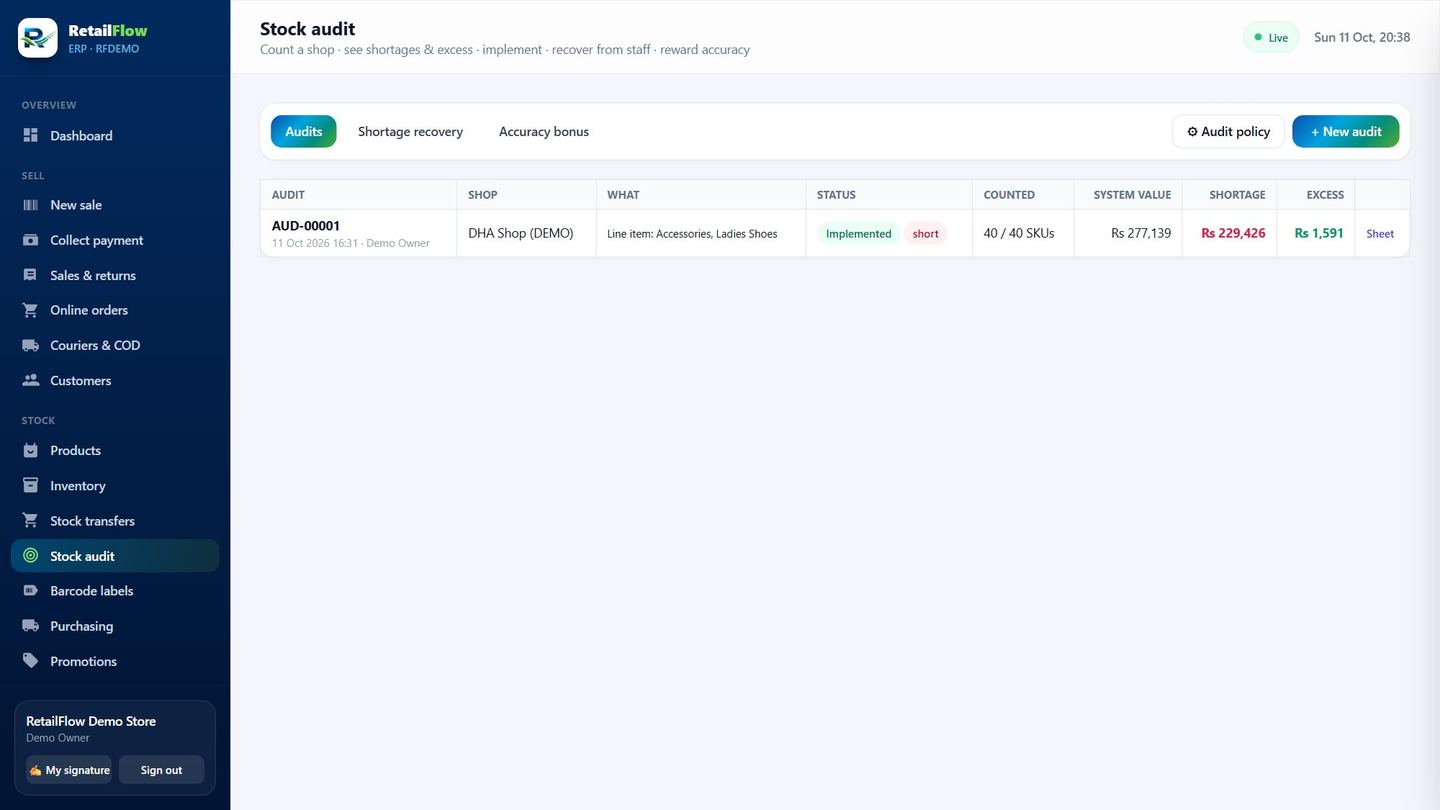Image resolution: width=1440 pixels, height=810 pixels.
Task: Start a New audit
Action: pyautogui.click(x=1346, y=131)
